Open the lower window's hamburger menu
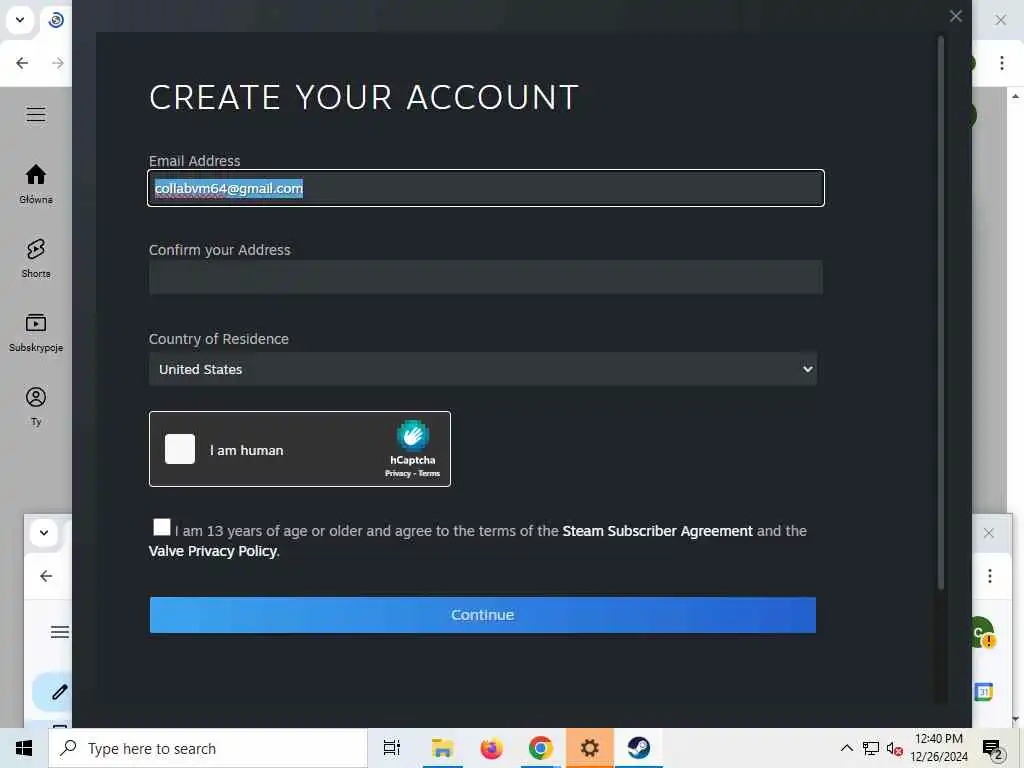This screenshot has height=768, width=1024. pyautogui.click(x=60, y=632)
